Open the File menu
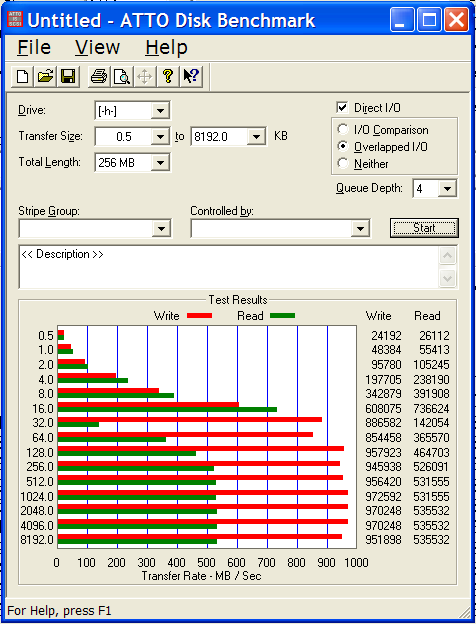The width and height of the screenshot is (476, 624). [x=34, y=48]
